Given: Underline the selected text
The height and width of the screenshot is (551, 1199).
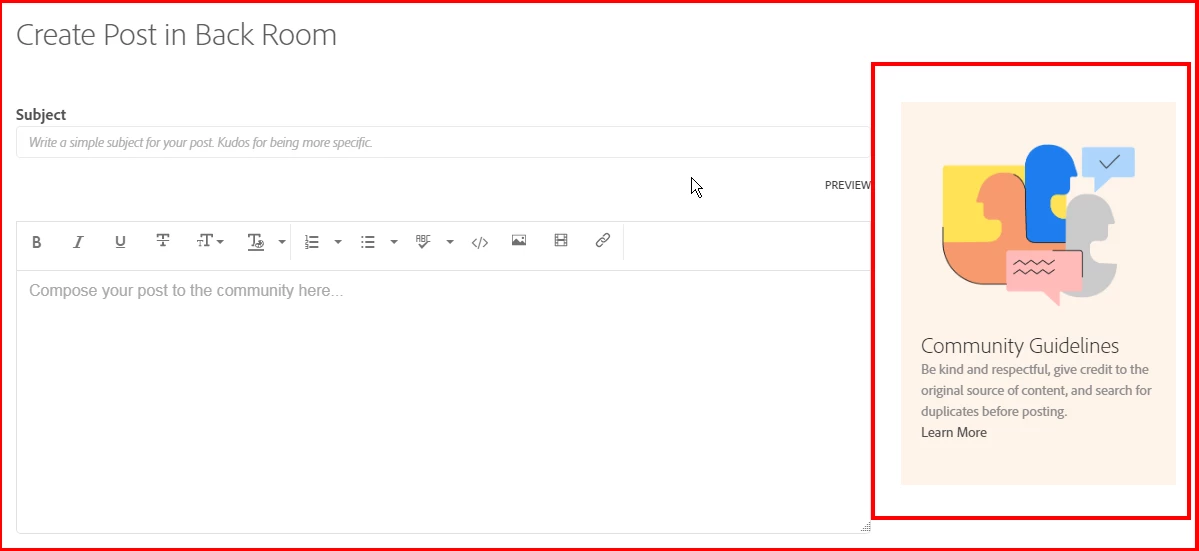Looking at the screenshot, I should pos(120,242).
